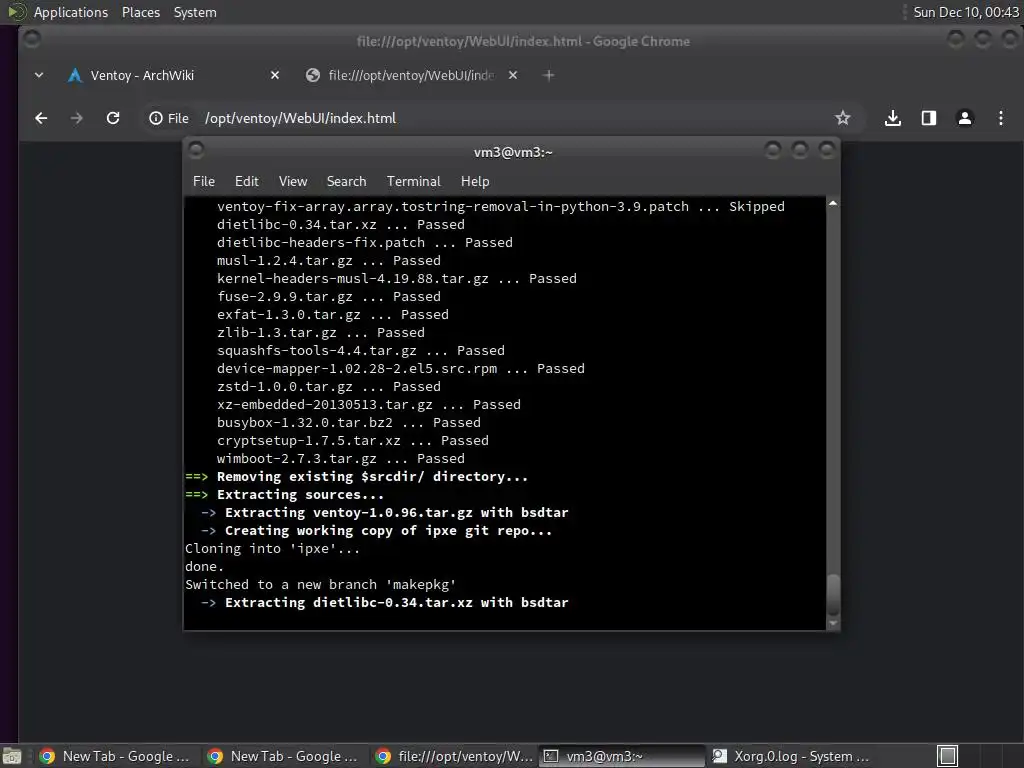Image resolution: width=1024 pixels, height=768 pixels.
Task: Open the Places menu in top panel
Action: pos(141,12)
